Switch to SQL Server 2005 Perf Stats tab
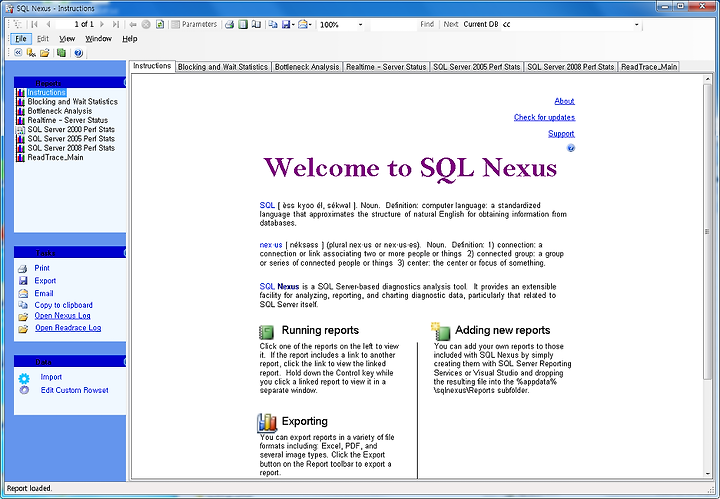Image resolution: width=720 pixels, height=499 pixels. [x=477, y=67]
